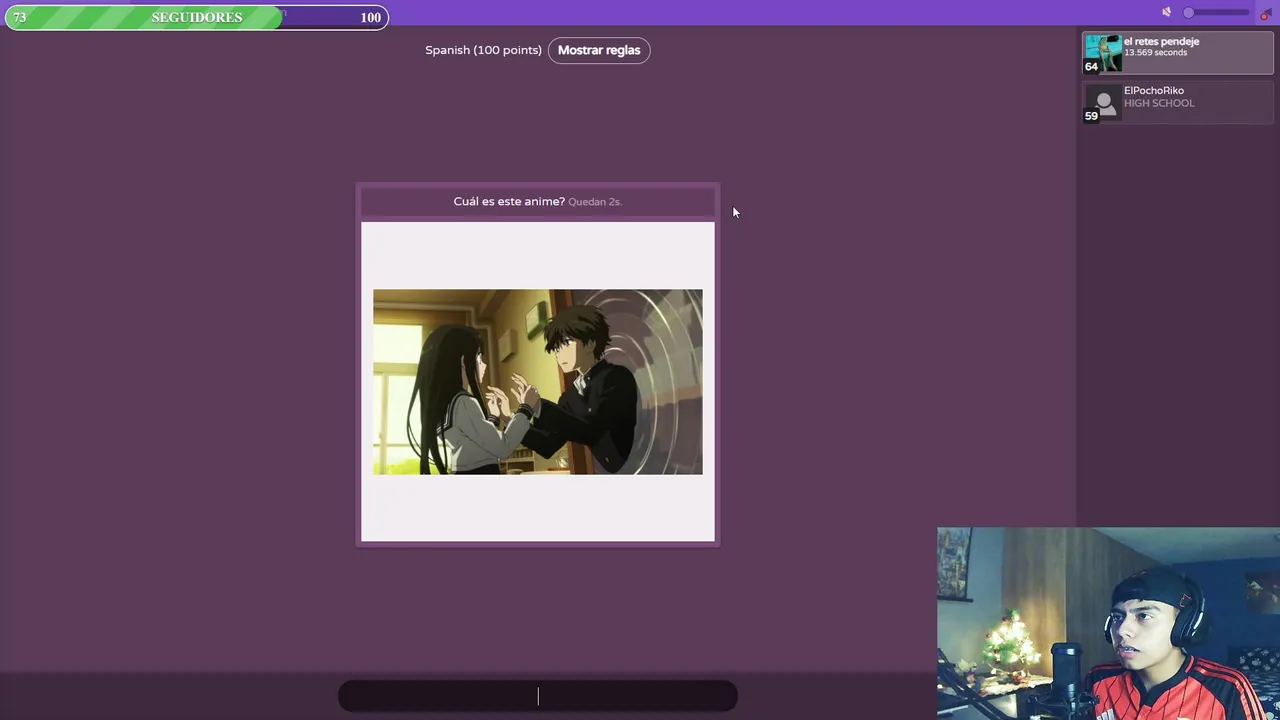Click the streamer webcam overlay
The width and height of the screenshot is (1280, 720).
[x=1108, y=624]
